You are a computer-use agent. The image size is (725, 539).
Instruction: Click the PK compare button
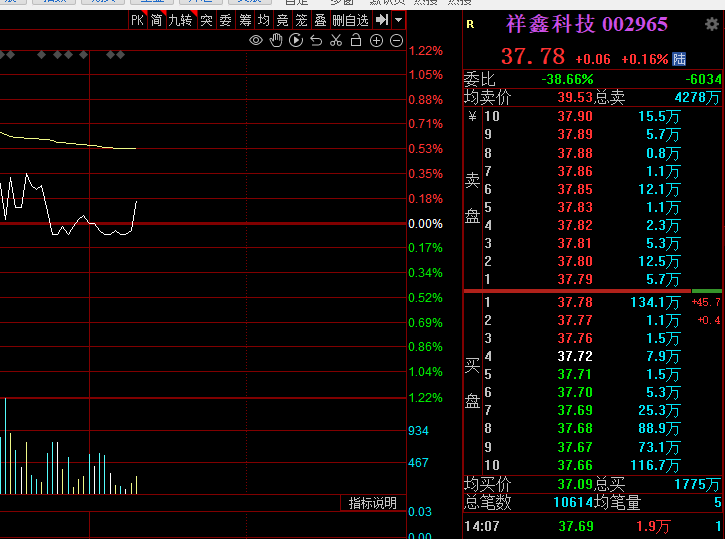pyautogui.click(x=138, y=20)
